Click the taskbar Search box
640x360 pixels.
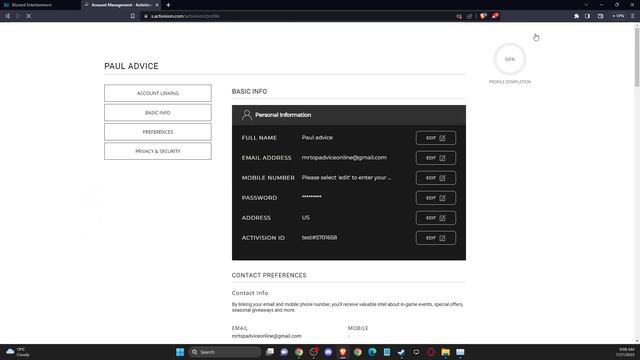224,352
